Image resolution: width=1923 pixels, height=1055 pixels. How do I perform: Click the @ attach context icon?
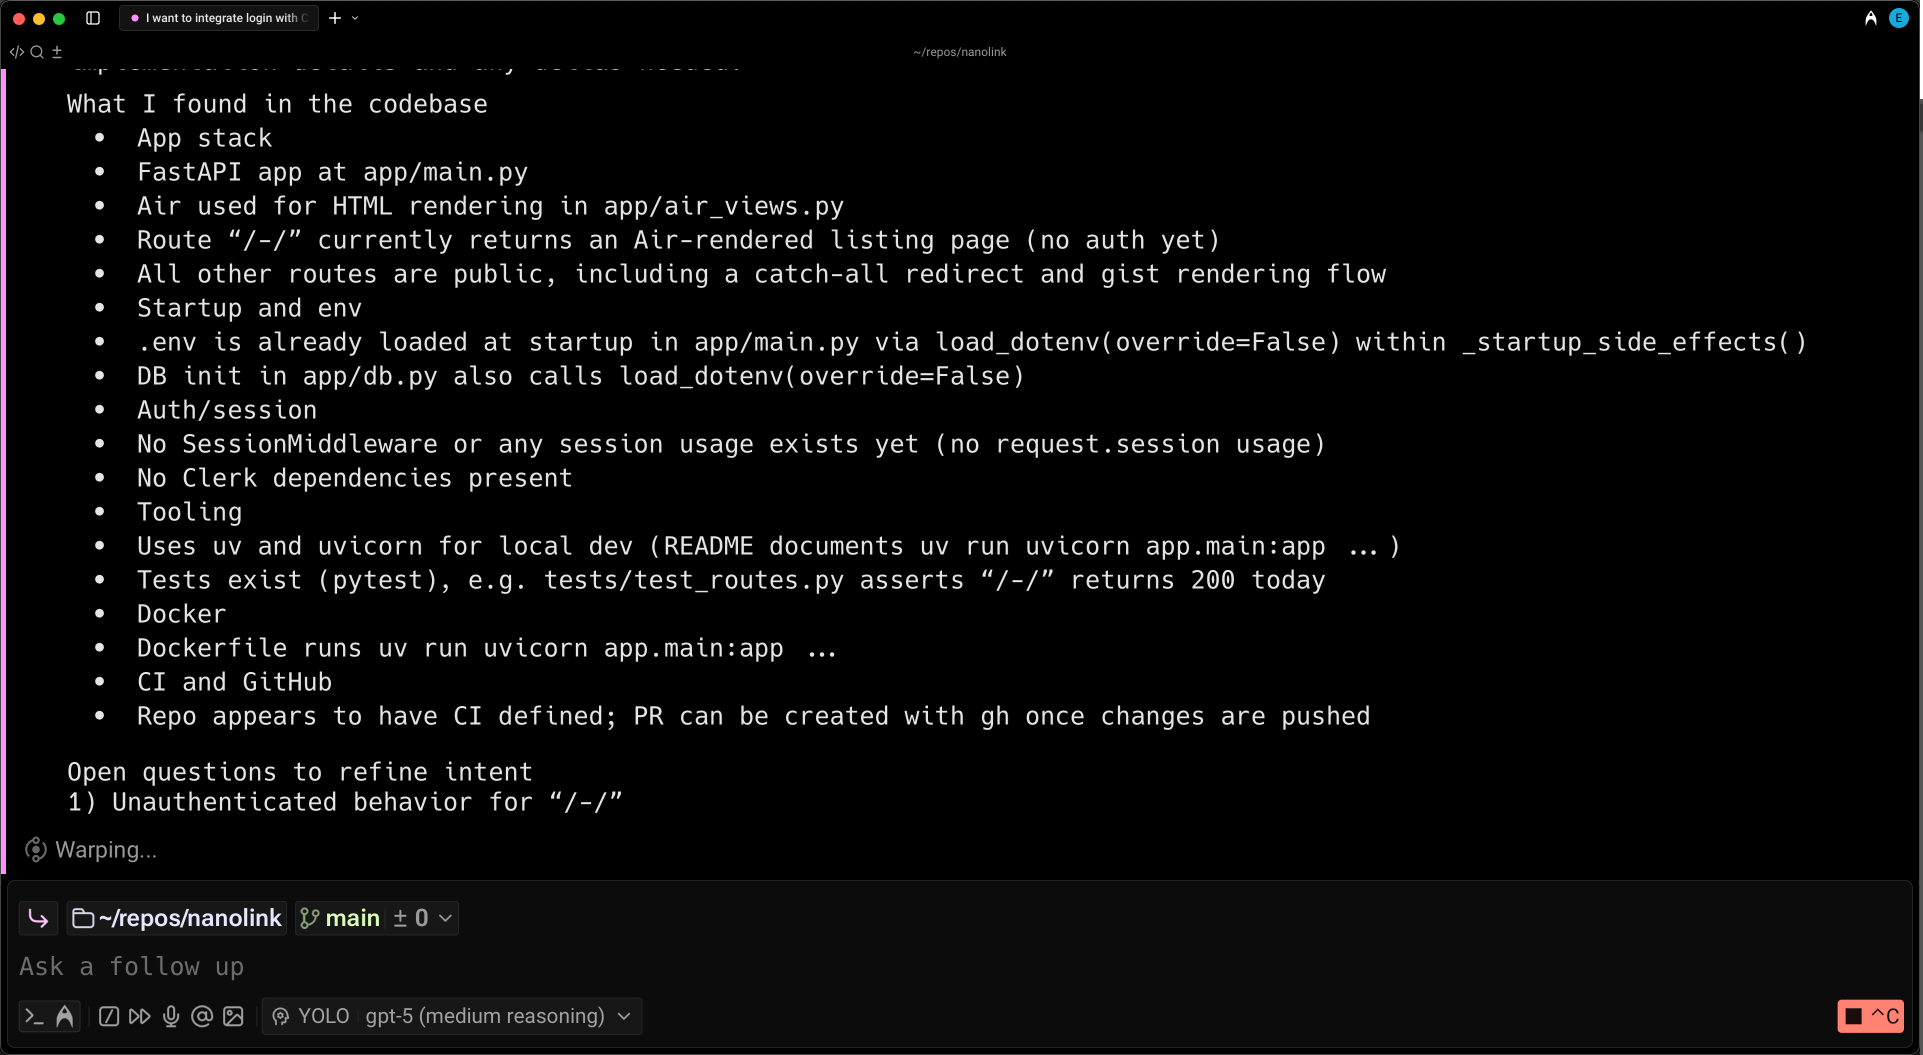point(202,1016)
